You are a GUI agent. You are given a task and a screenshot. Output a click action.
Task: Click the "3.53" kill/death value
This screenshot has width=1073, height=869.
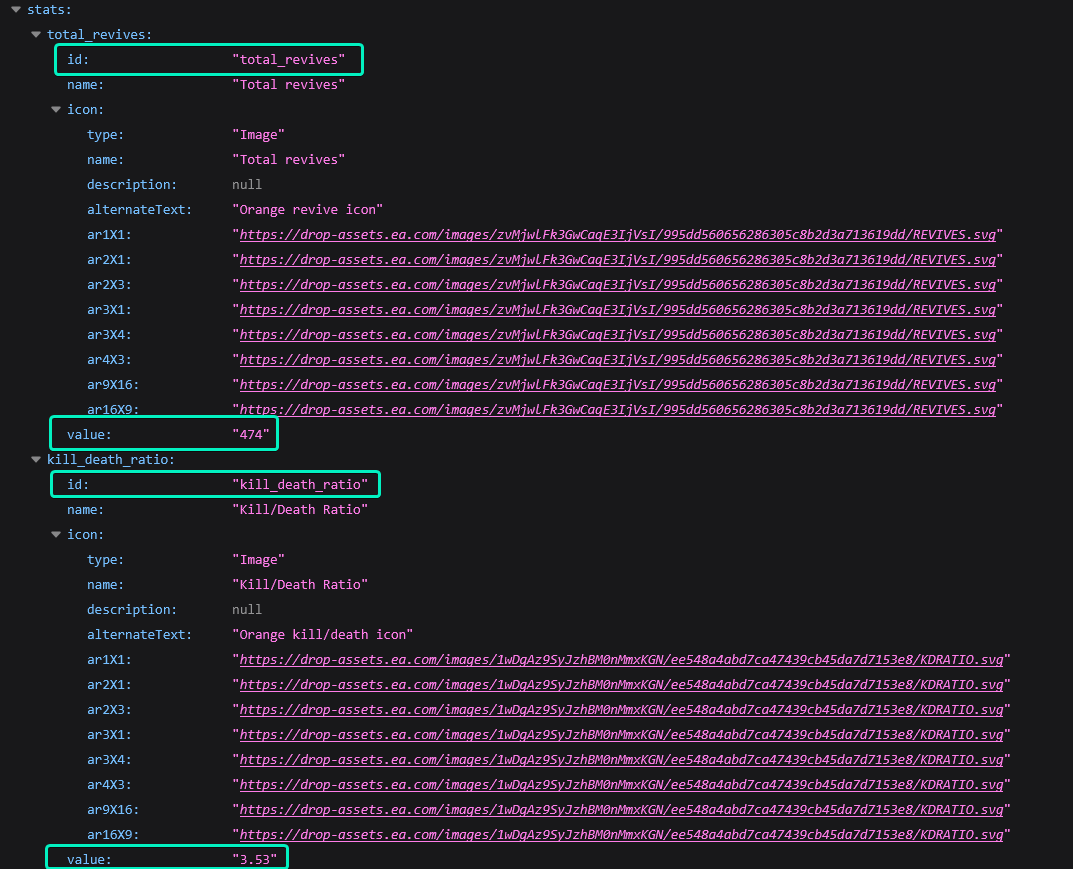(256, 859)
